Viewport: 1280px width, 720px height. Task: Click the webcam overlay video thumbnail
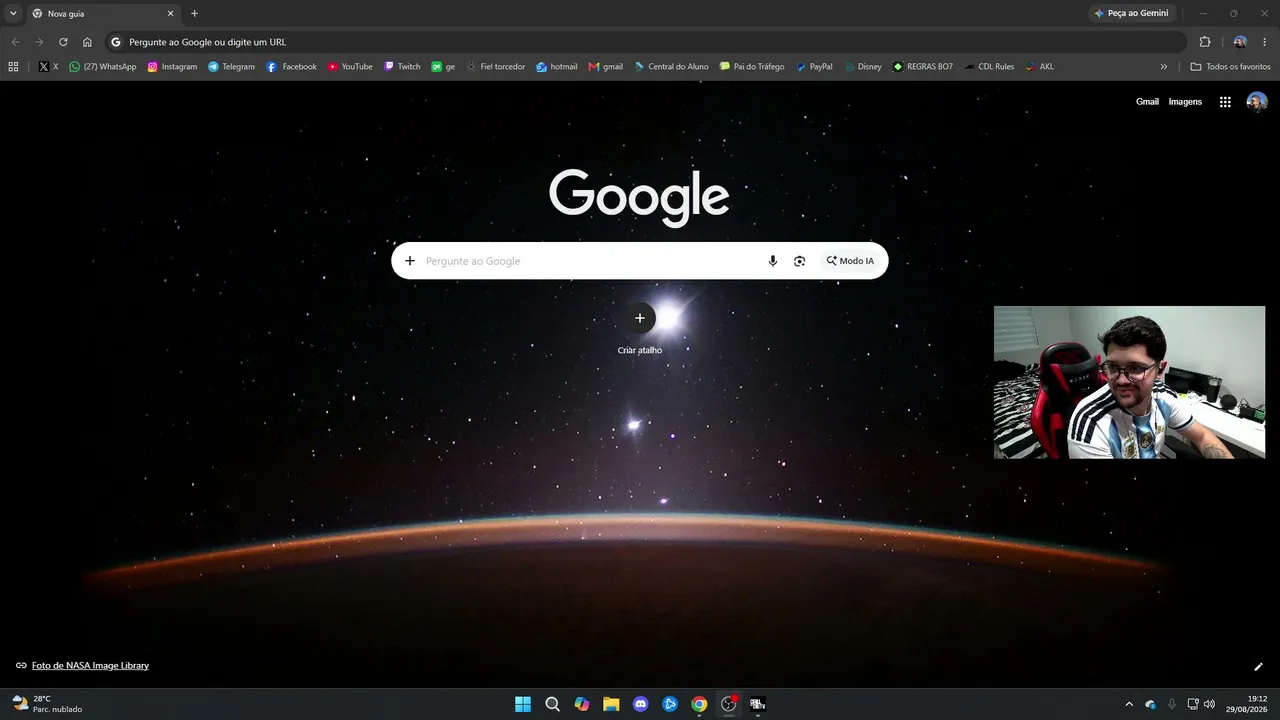pos(1129,382)
